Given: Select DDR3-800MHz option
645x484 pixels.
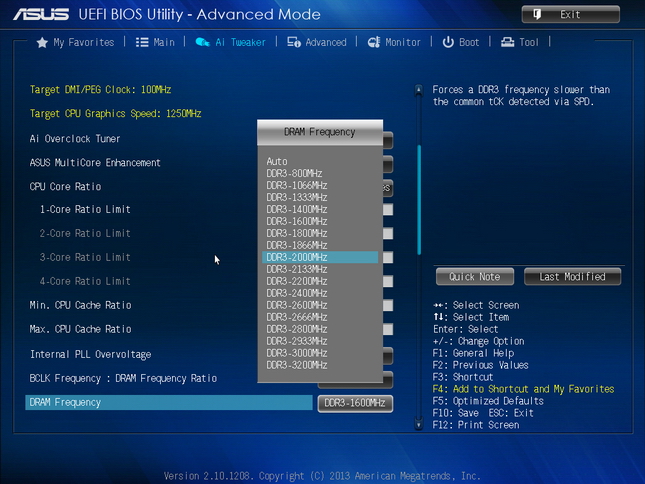Looking at the screenshot, I should click(294, 174).
